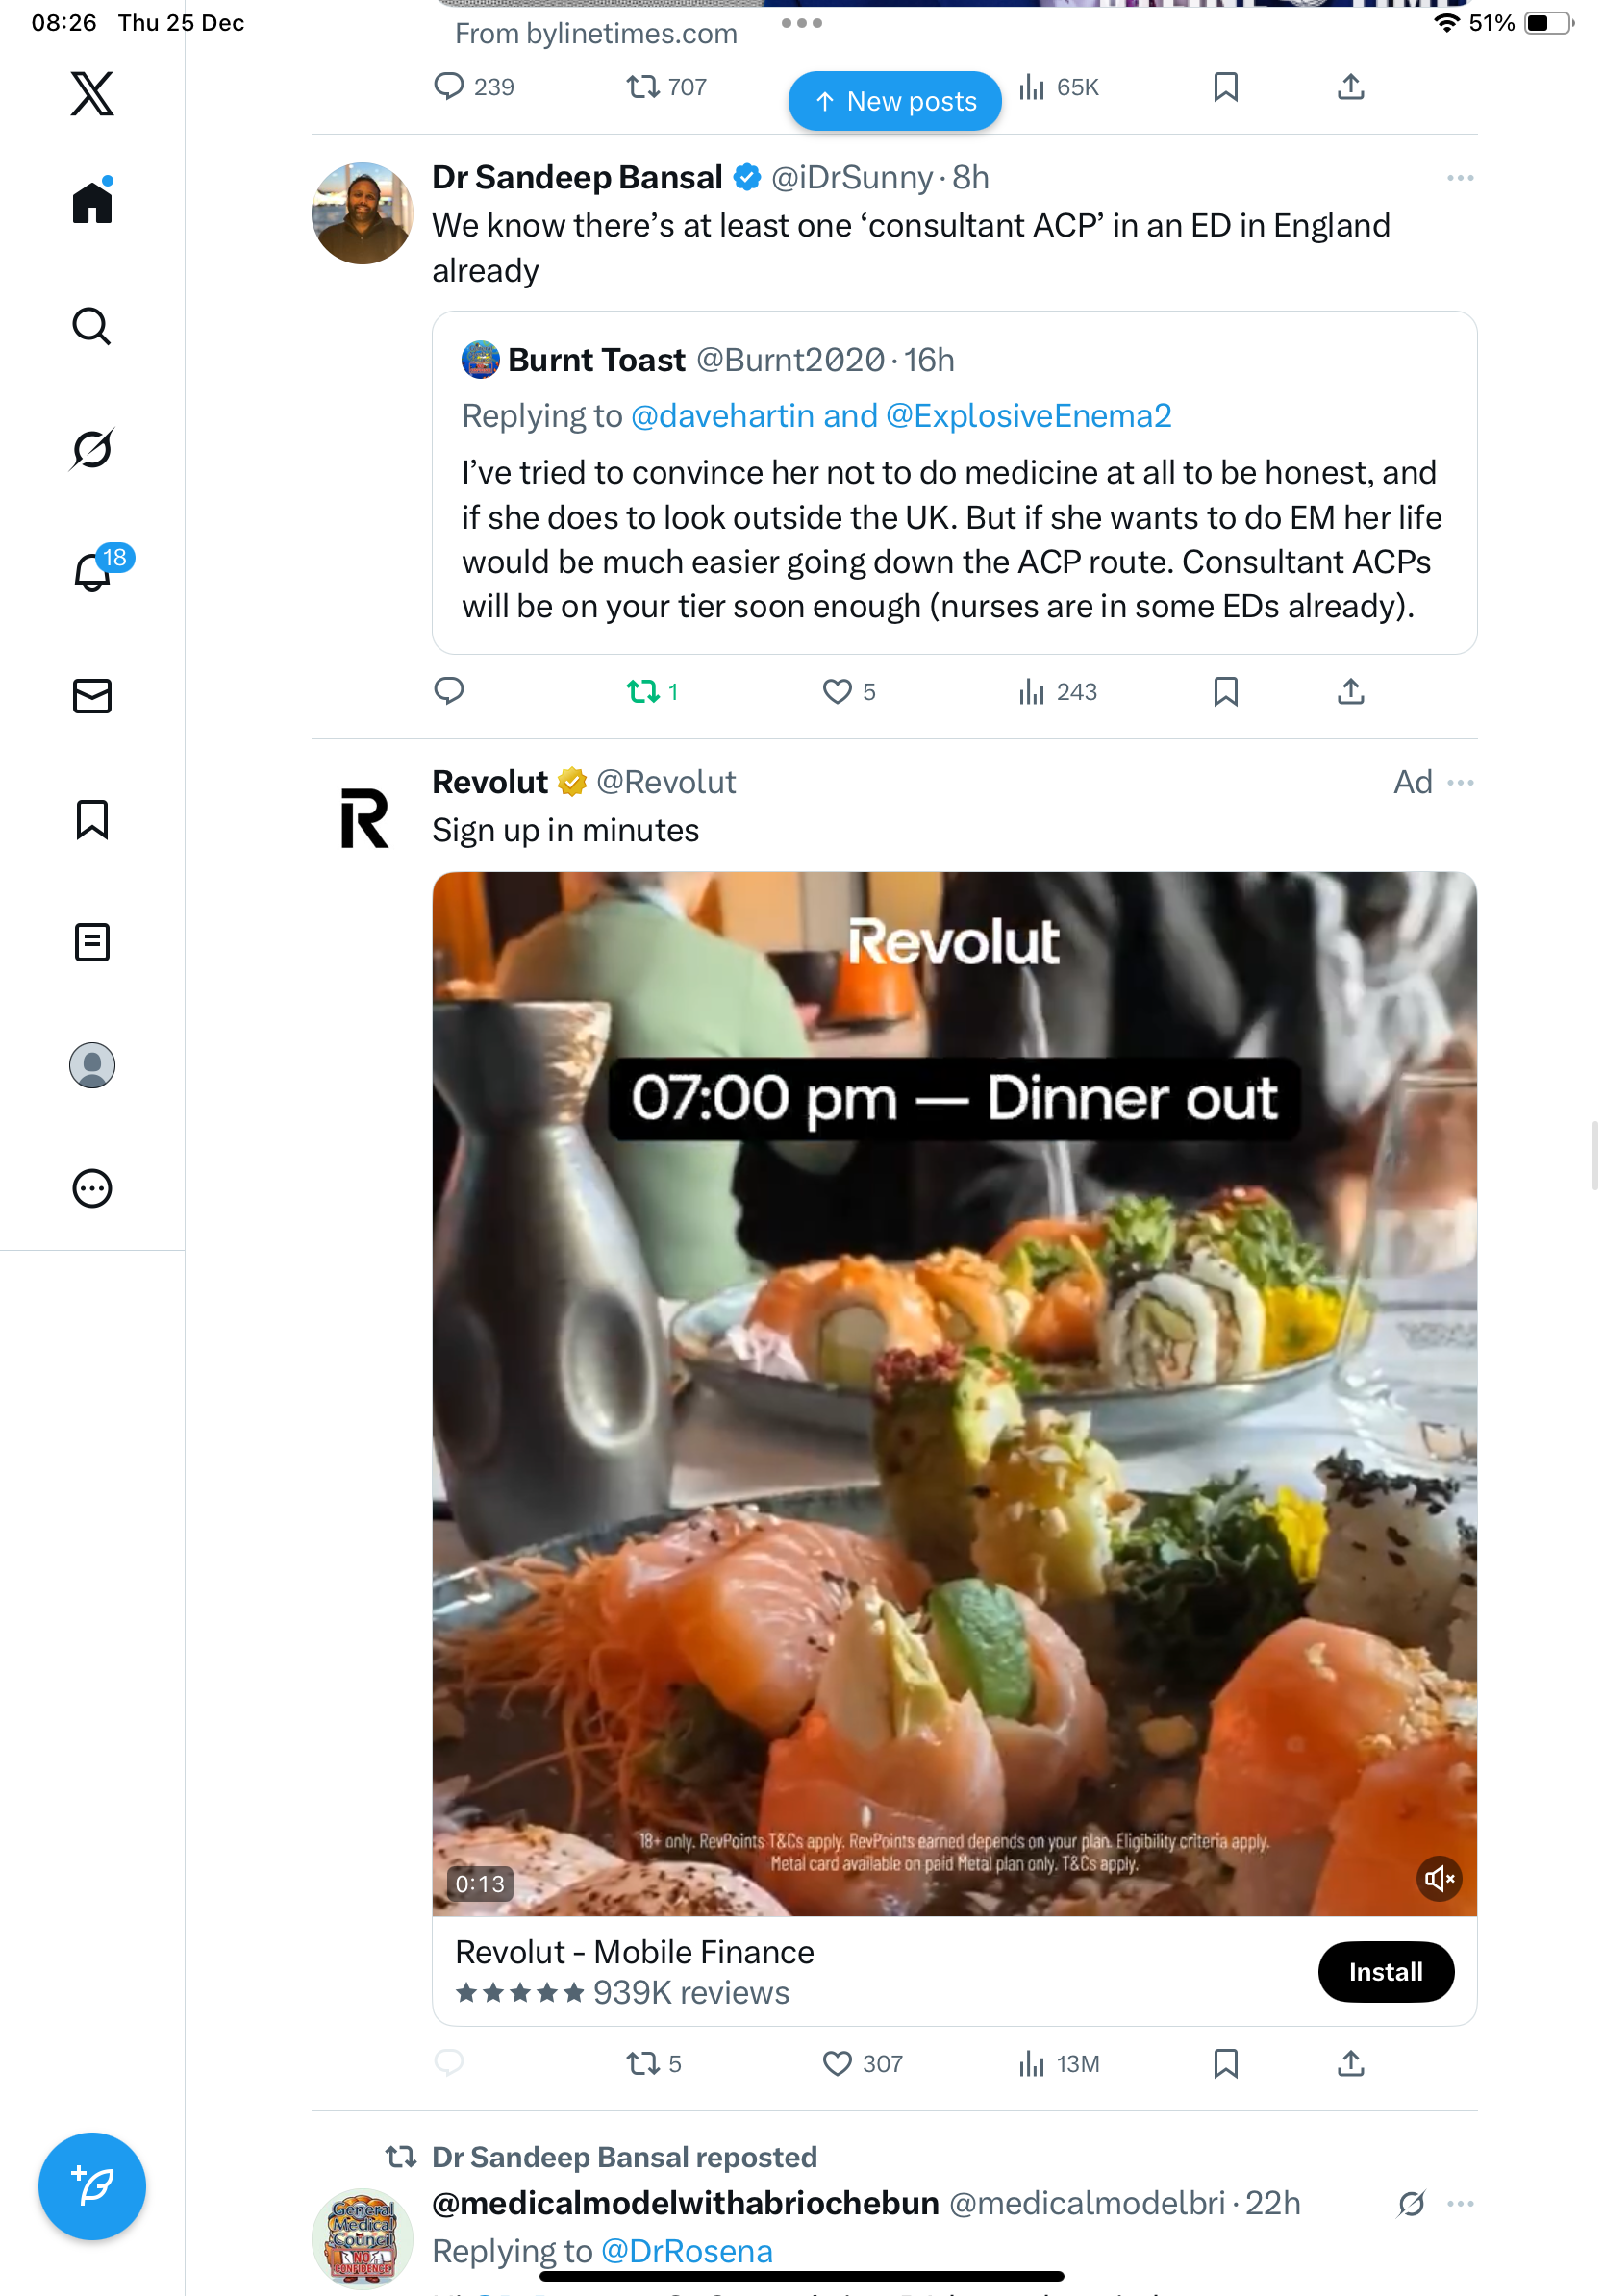Open the sidebar Bookmarks icon
The width and height of the screenshot is (1604, 2296).
pos(92,819)
